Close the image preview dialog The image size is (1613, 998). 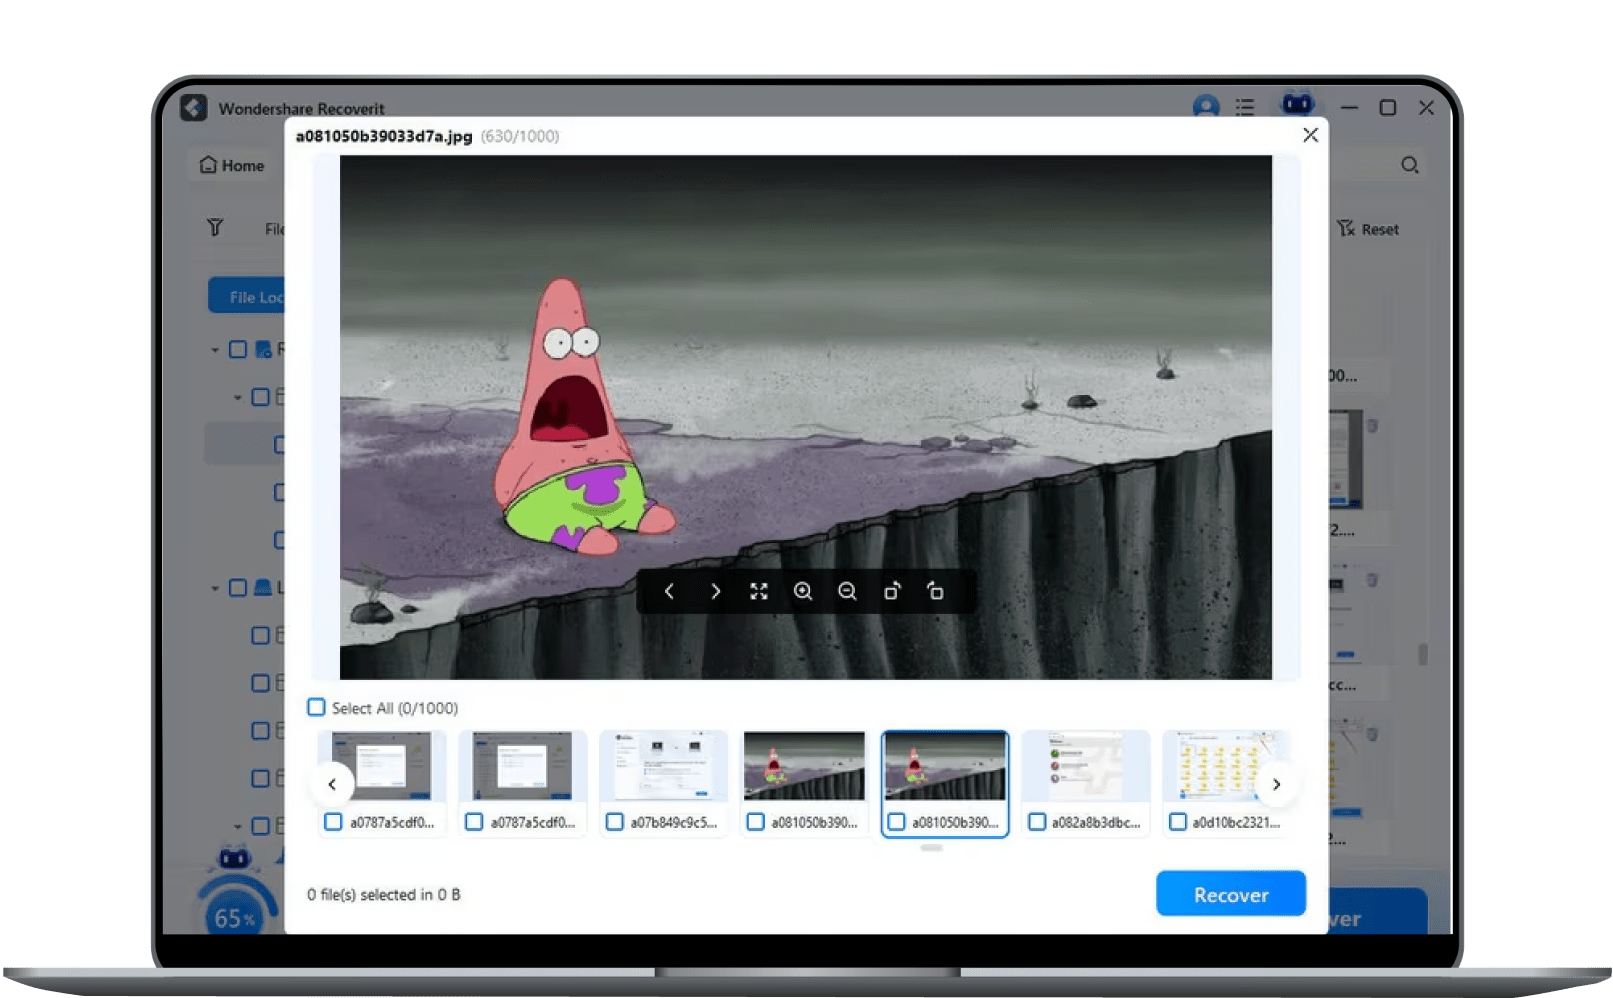tap(1310, 135)
